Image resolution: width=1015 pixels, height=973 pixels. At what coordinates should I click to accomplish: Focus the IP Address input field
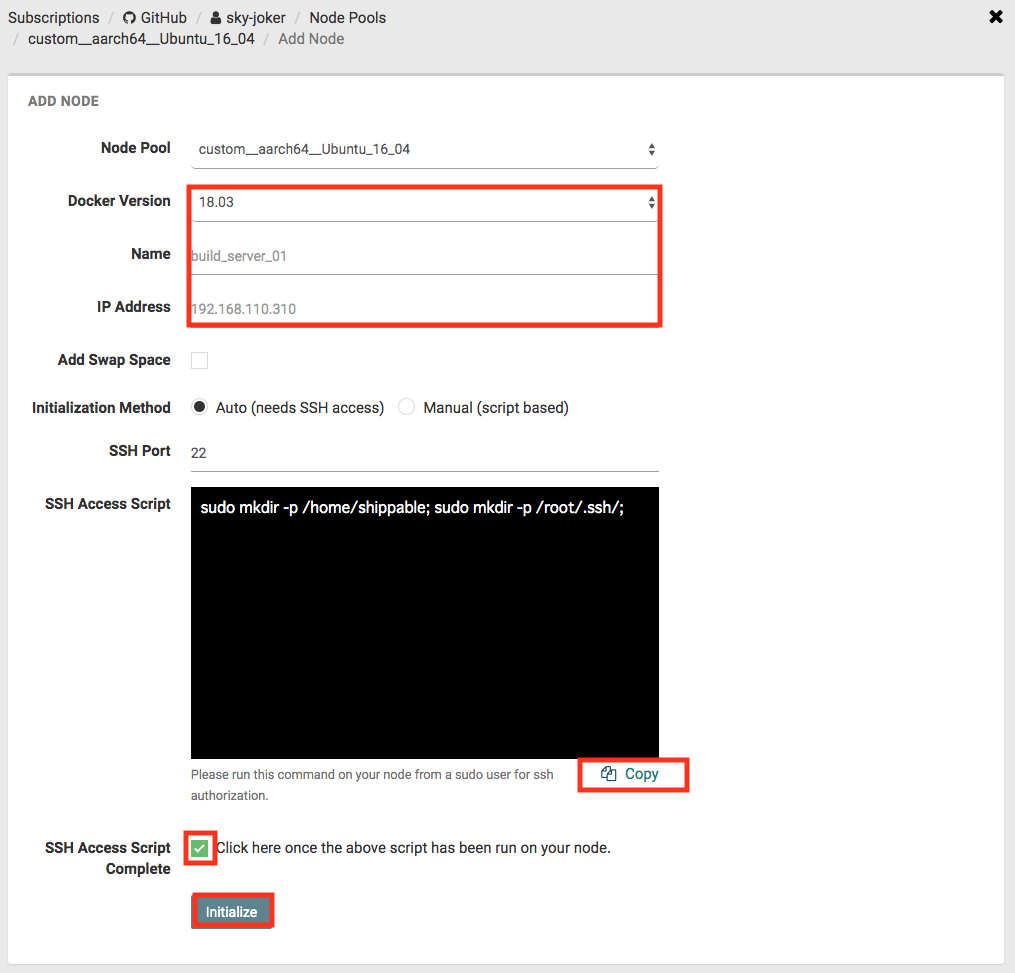pyautogui.click(x=425, y=309)
